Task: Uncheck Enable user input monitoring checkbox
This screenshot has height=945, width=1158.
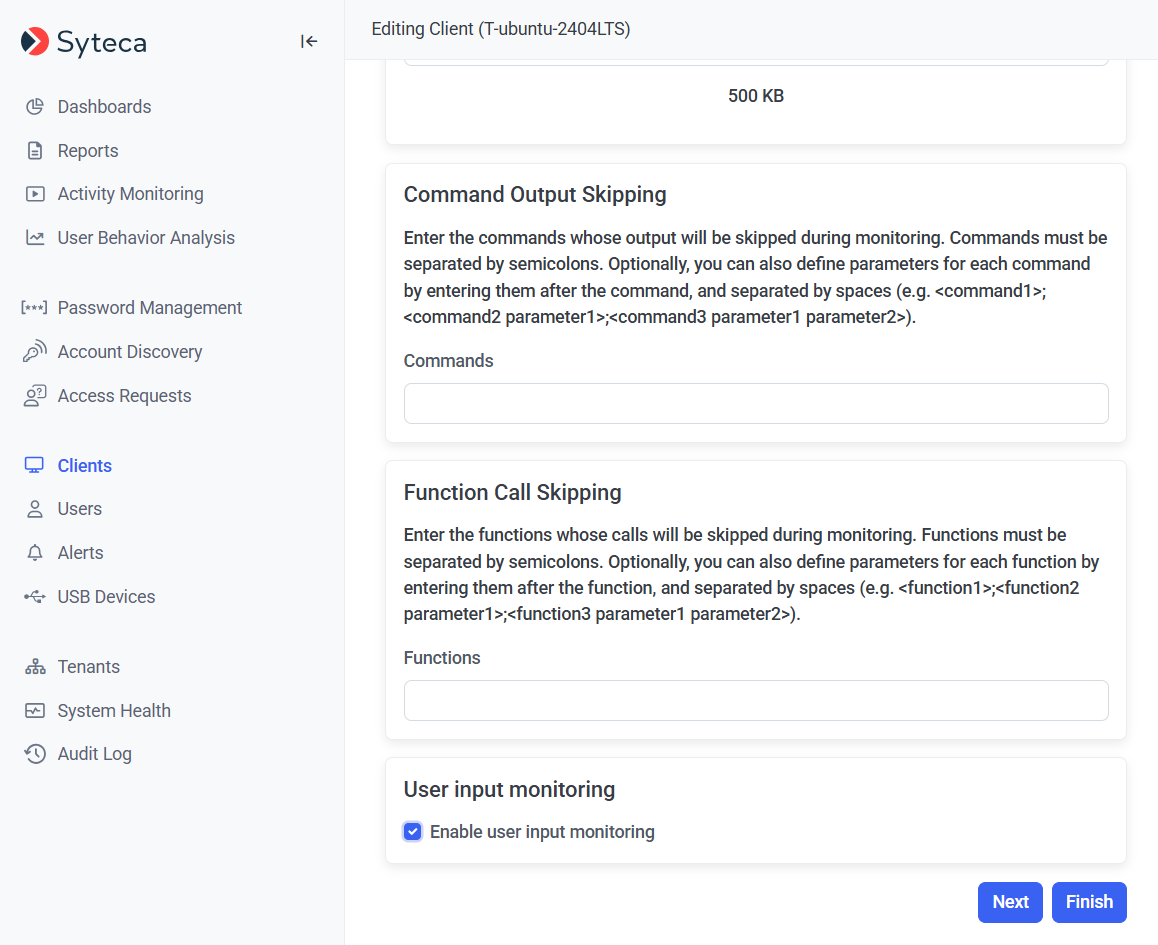Action: (x=413, y=832)
